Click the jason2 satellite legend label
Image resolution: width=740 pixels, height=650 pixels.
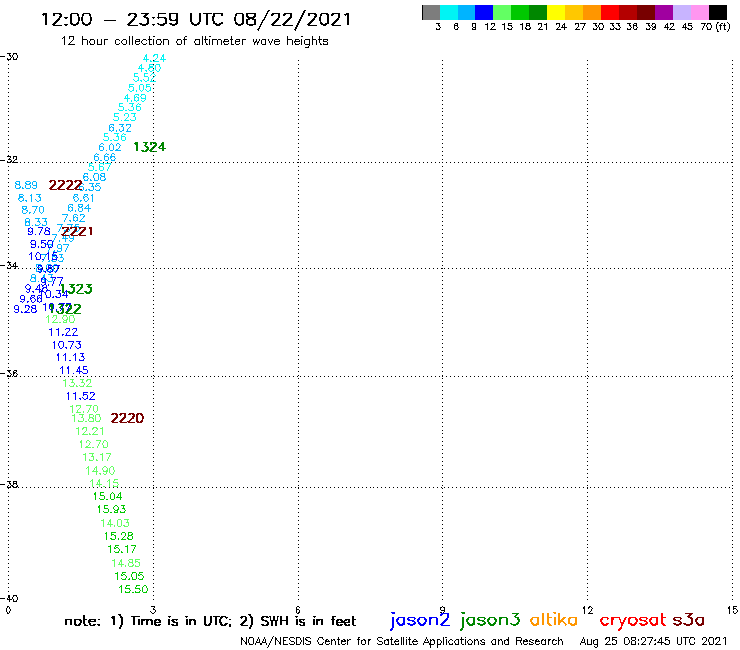point(420,620)
